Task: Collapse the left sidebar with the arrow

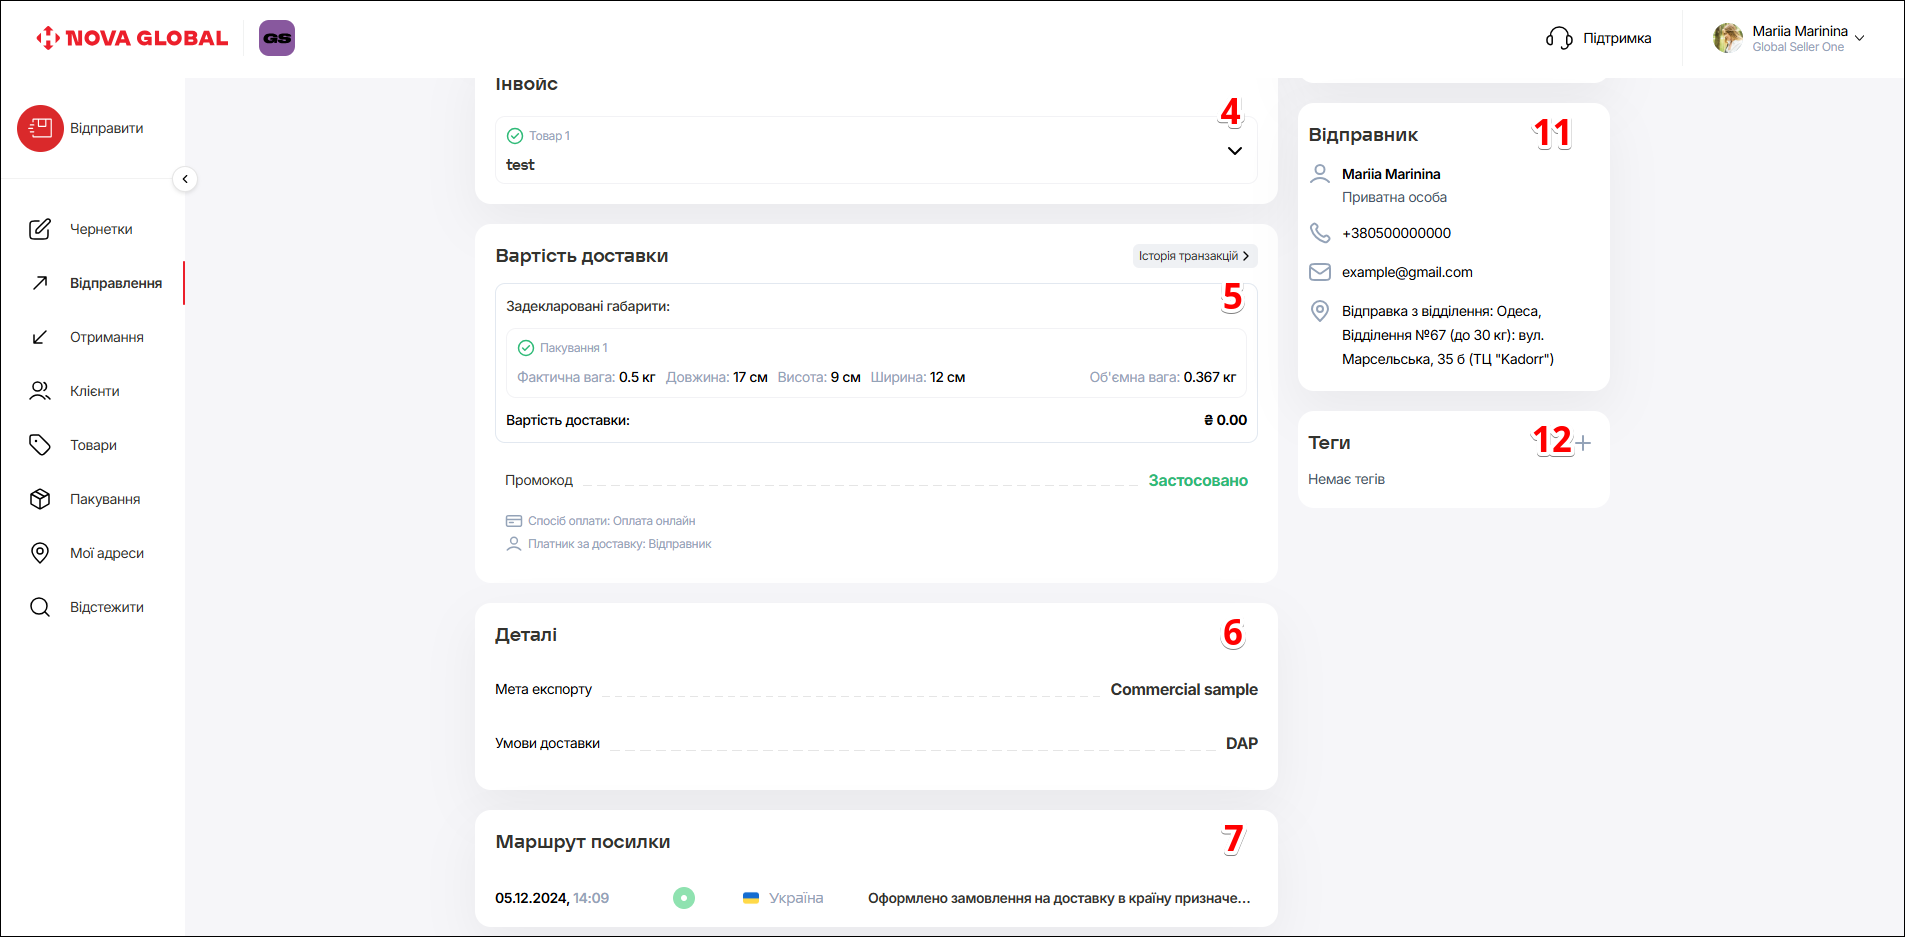Action: [x=185, y=179]
